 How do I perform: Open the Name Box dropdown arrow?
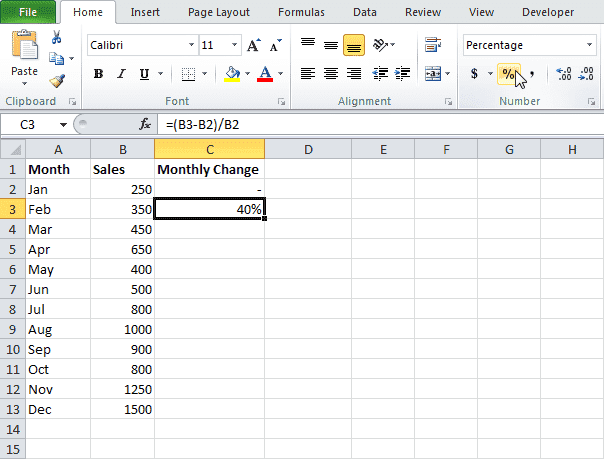click(64, 124)
